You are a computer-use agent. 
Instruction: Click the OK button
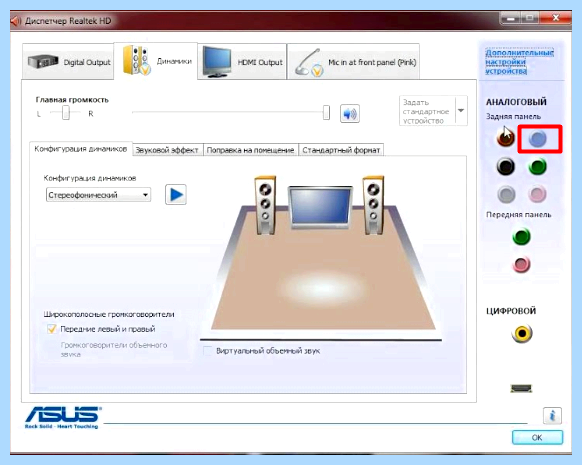[x=537, y=438]
